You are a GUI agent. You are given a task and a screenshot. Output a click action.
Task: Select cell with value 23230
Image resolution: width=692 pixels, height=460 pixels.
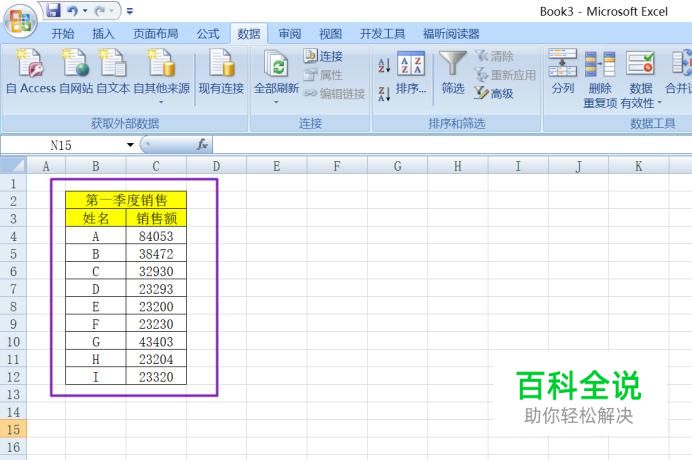[156, 324]
